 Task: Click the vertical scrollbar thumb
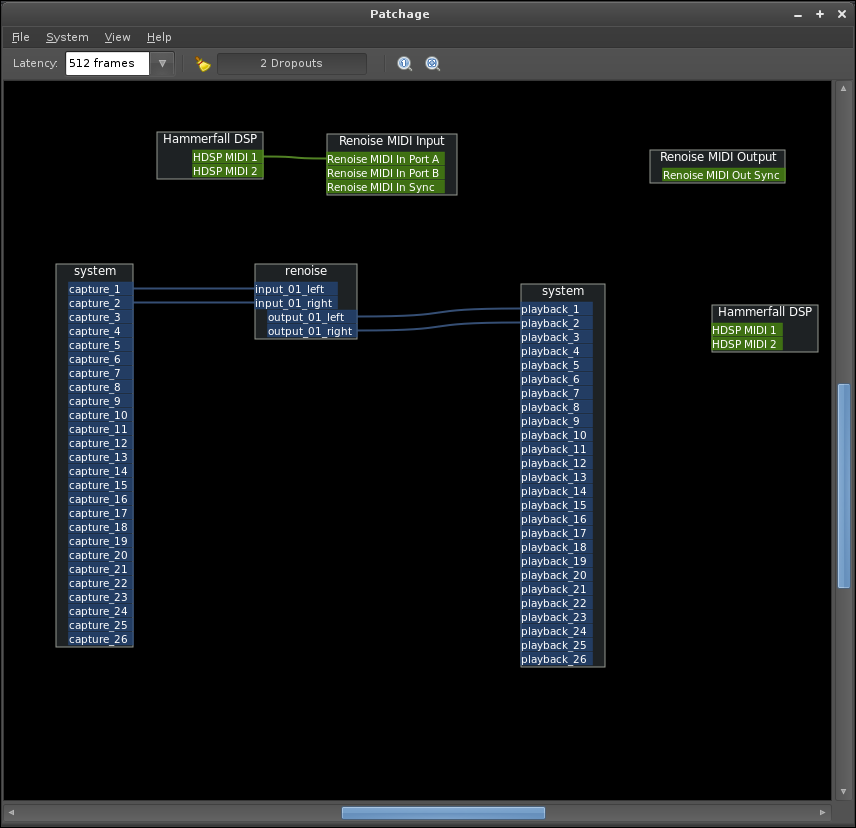click(x=843, y=485)
